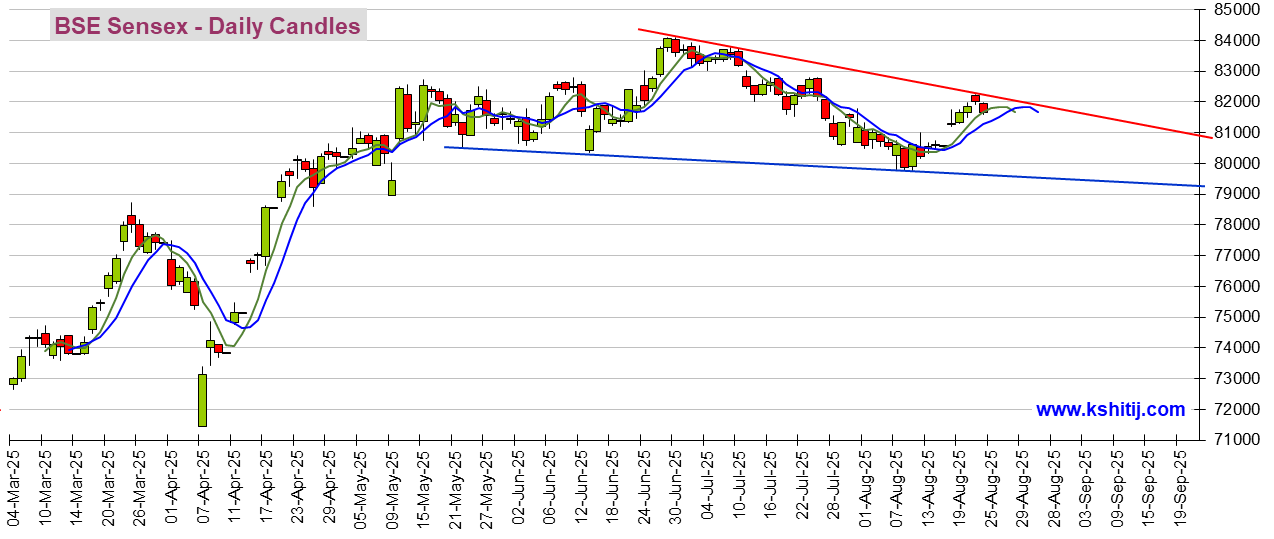This screenshot has height=539, width=1274.
Task: Click the 81000 price axis label
Action: pyautogui.click(x=1235, y=133)
